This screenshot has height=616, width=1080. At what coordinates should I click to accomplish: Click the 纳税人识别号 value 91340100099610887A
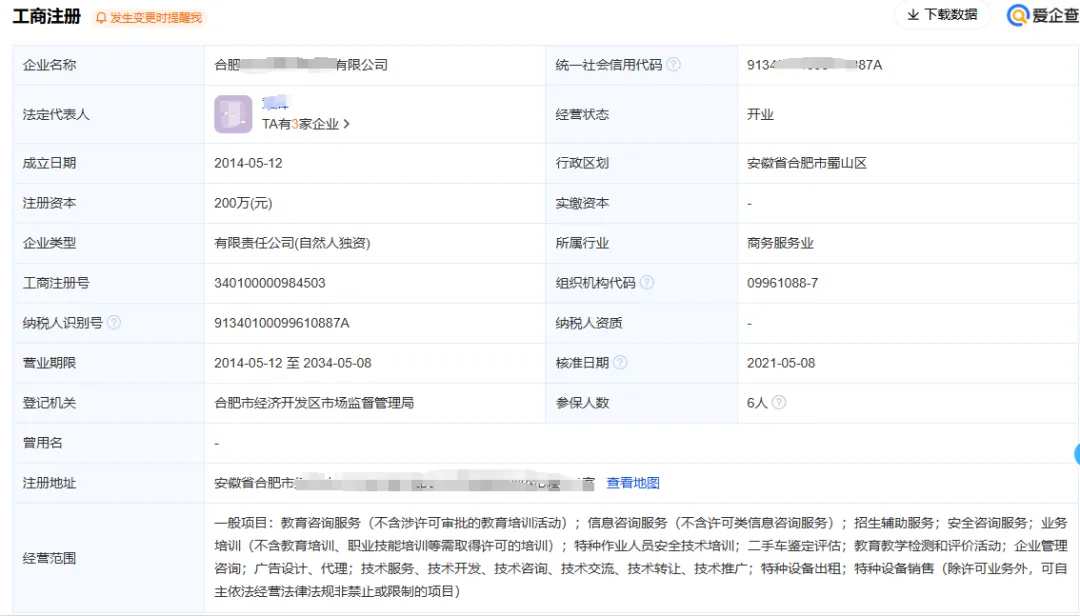pyautogui.click(x=282, y=323)
